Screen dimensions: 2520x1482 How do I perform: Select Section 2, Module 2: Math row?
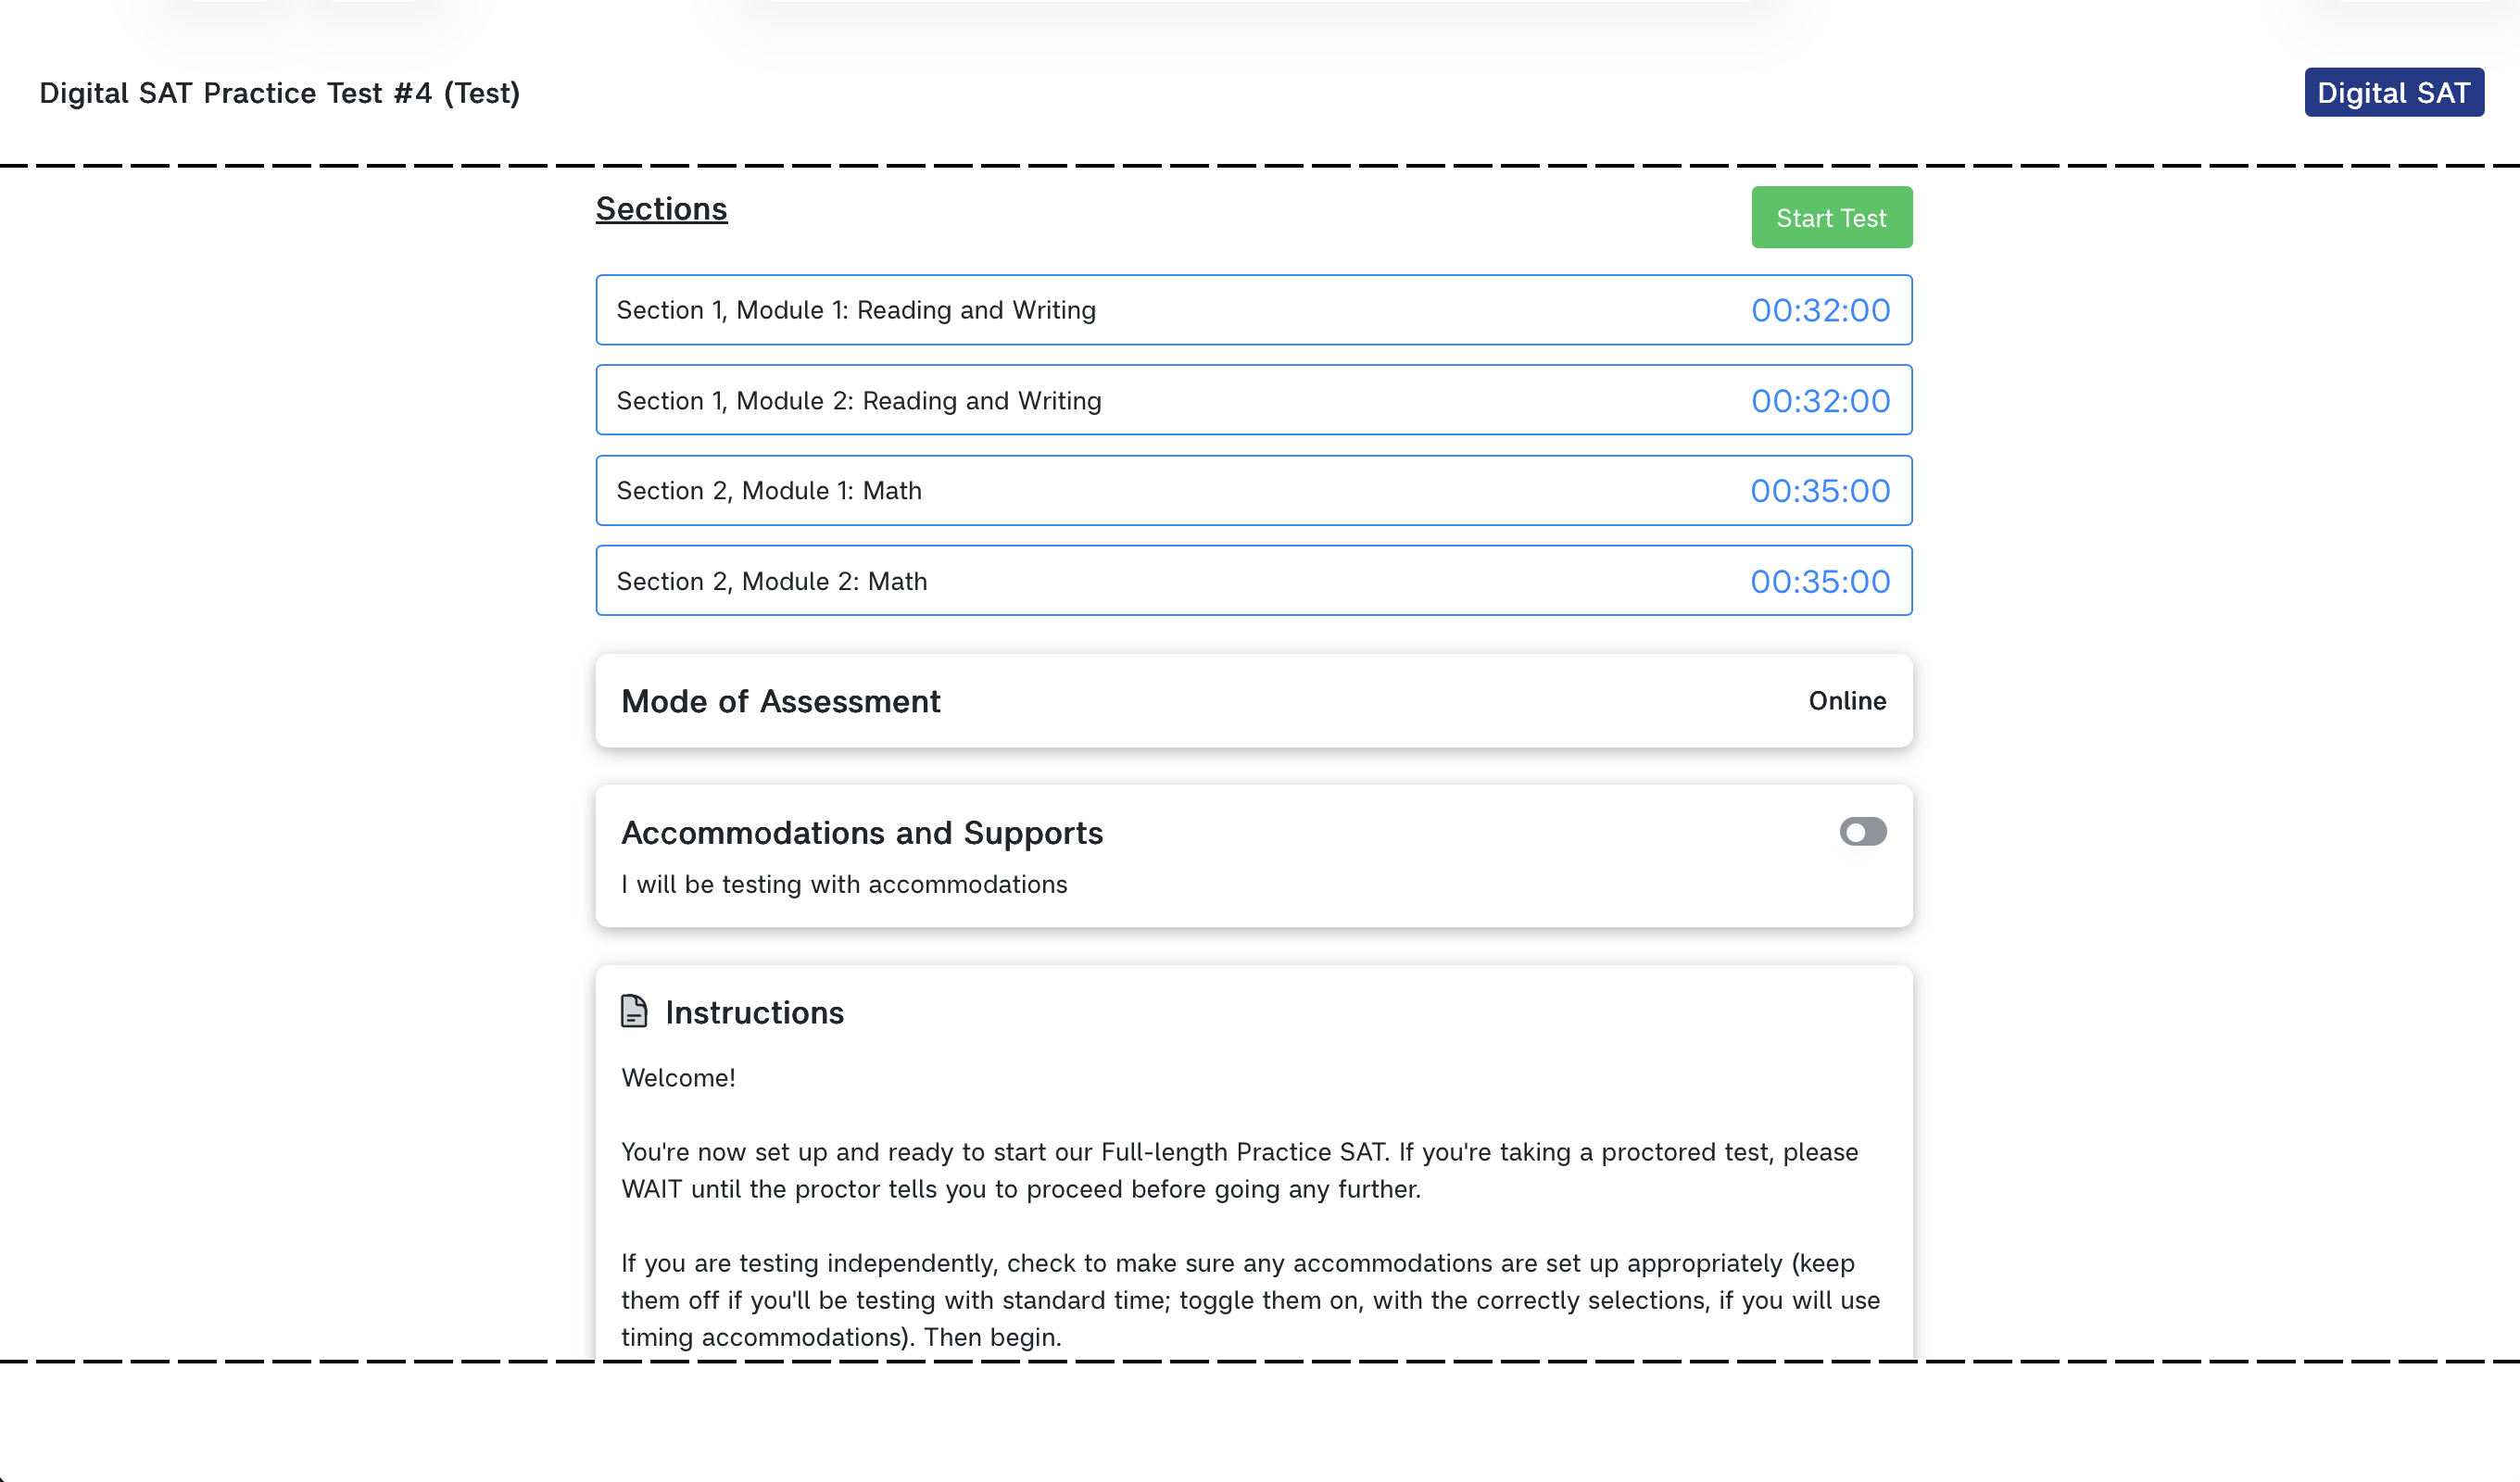click(x=1253, y=580)
